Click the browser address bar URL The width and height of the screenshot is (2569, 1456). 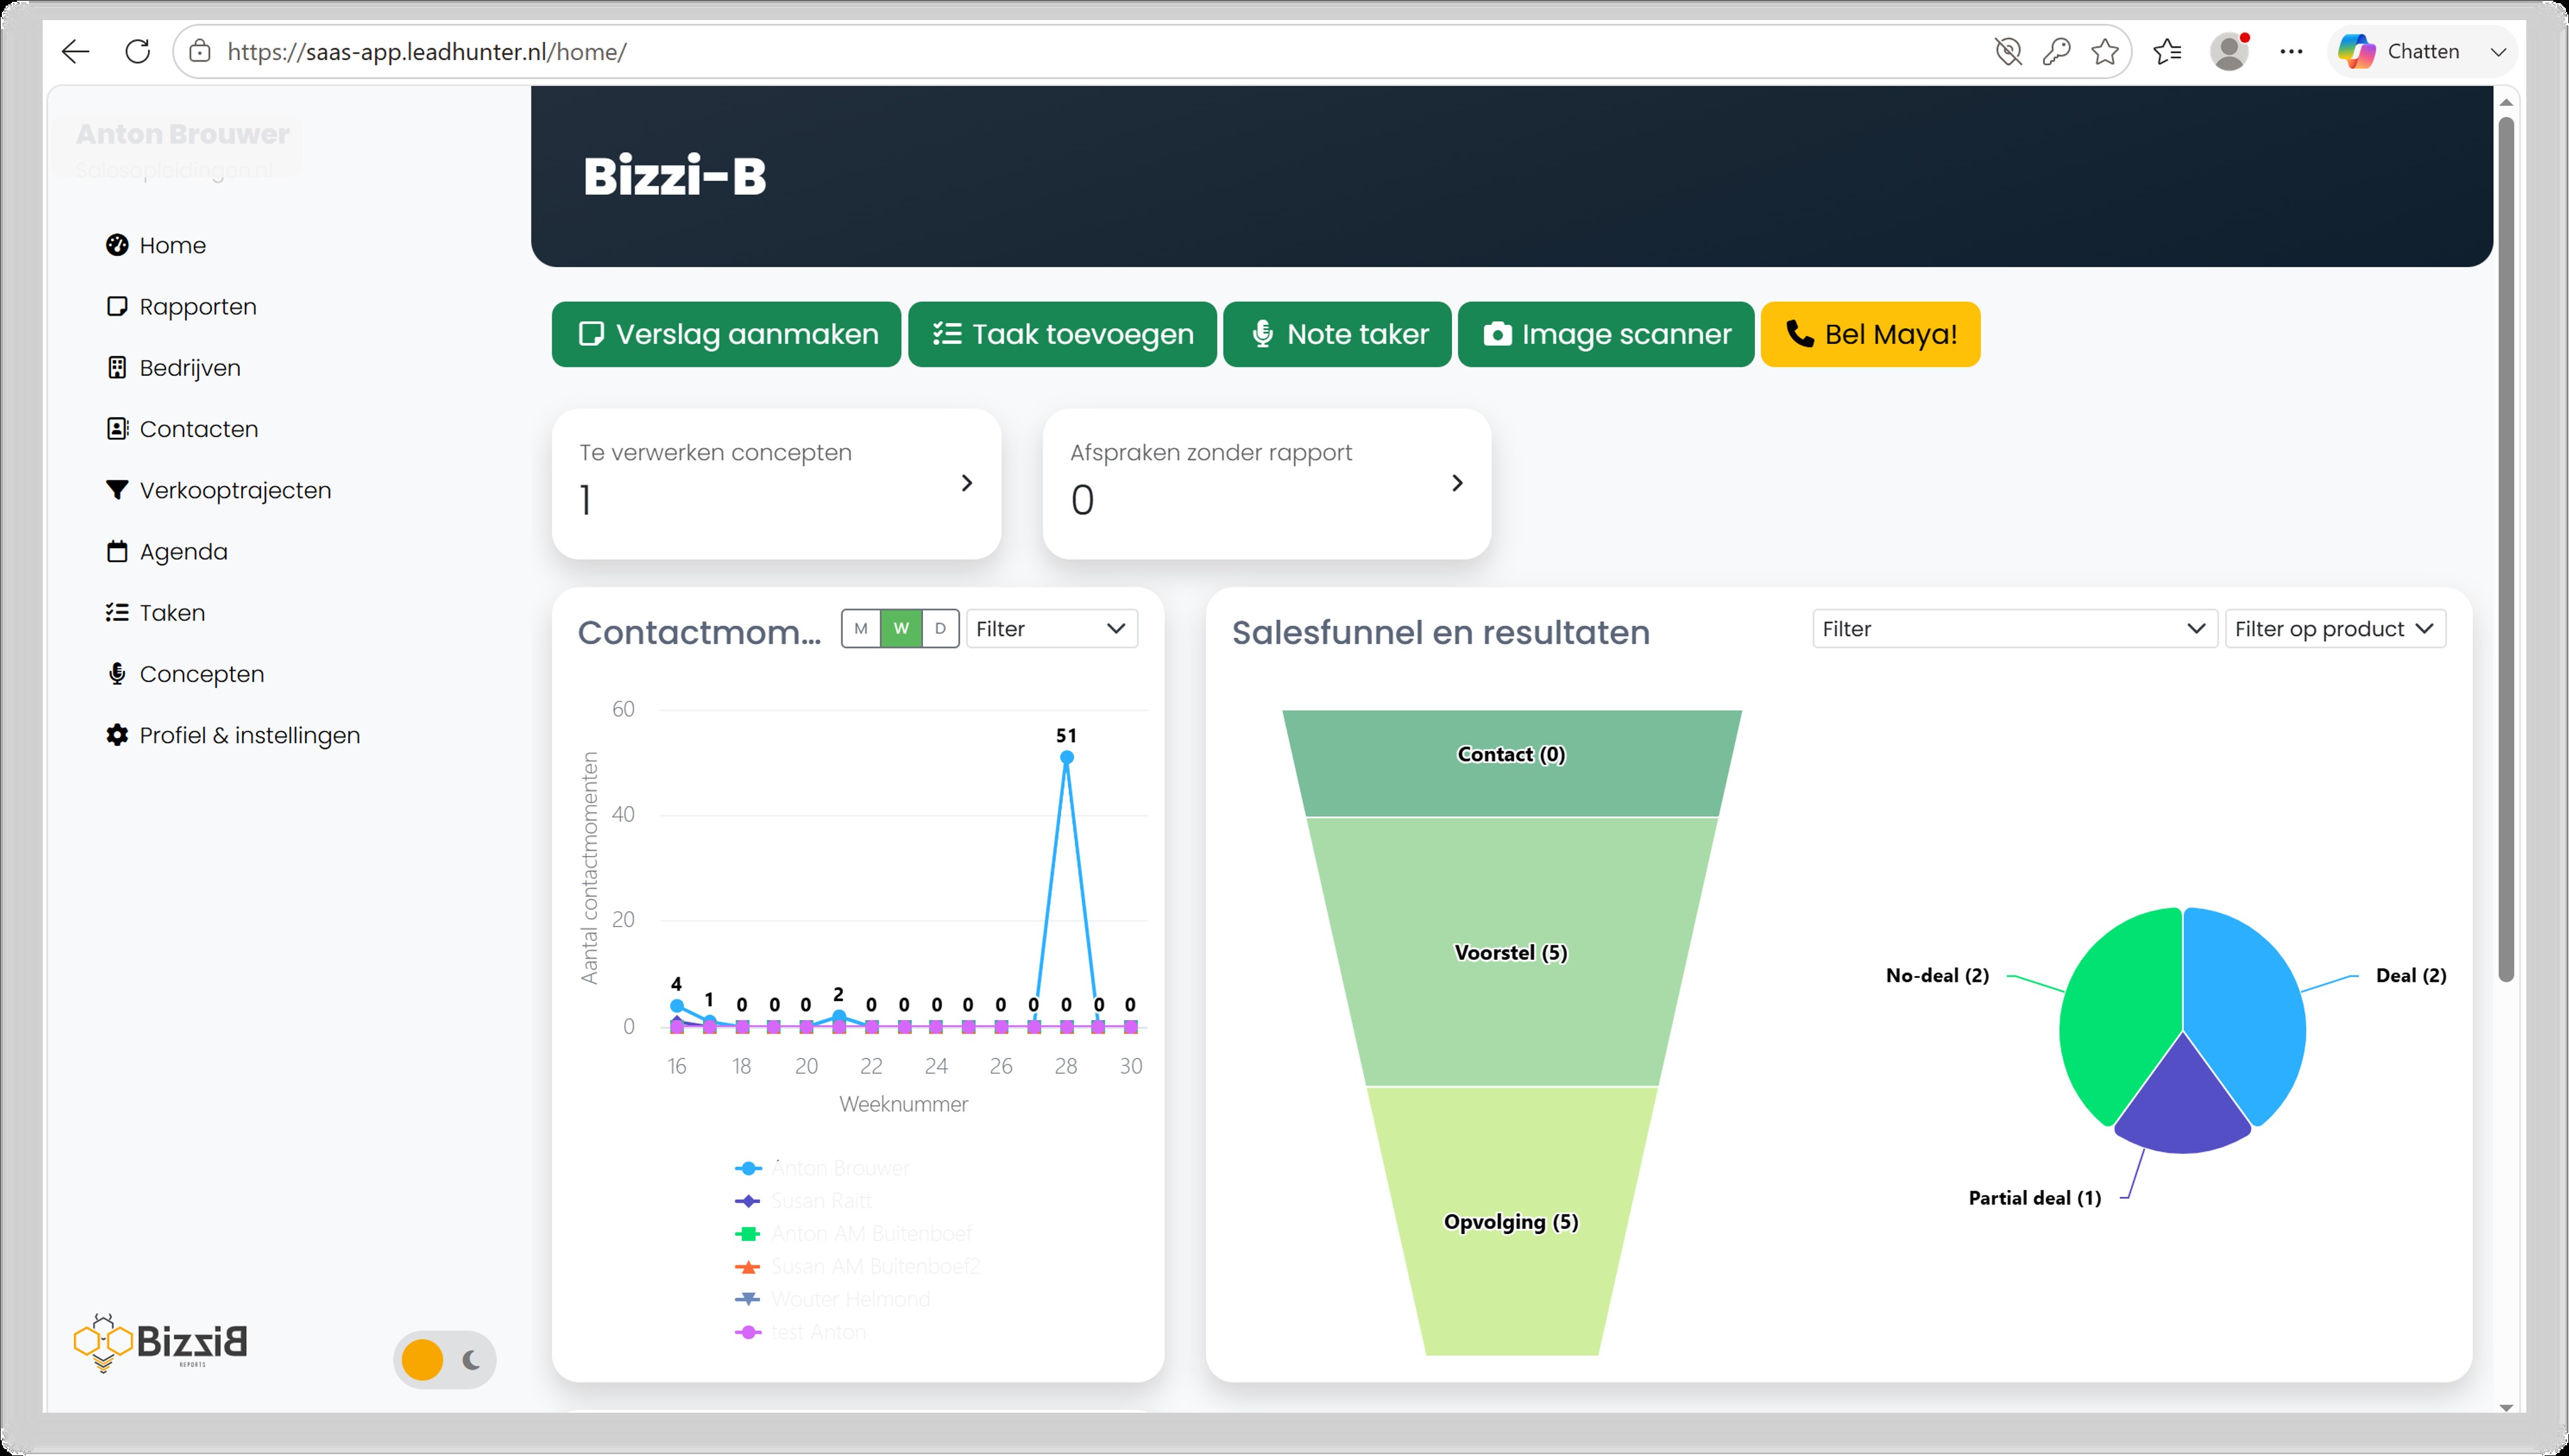tap(427, 52)
